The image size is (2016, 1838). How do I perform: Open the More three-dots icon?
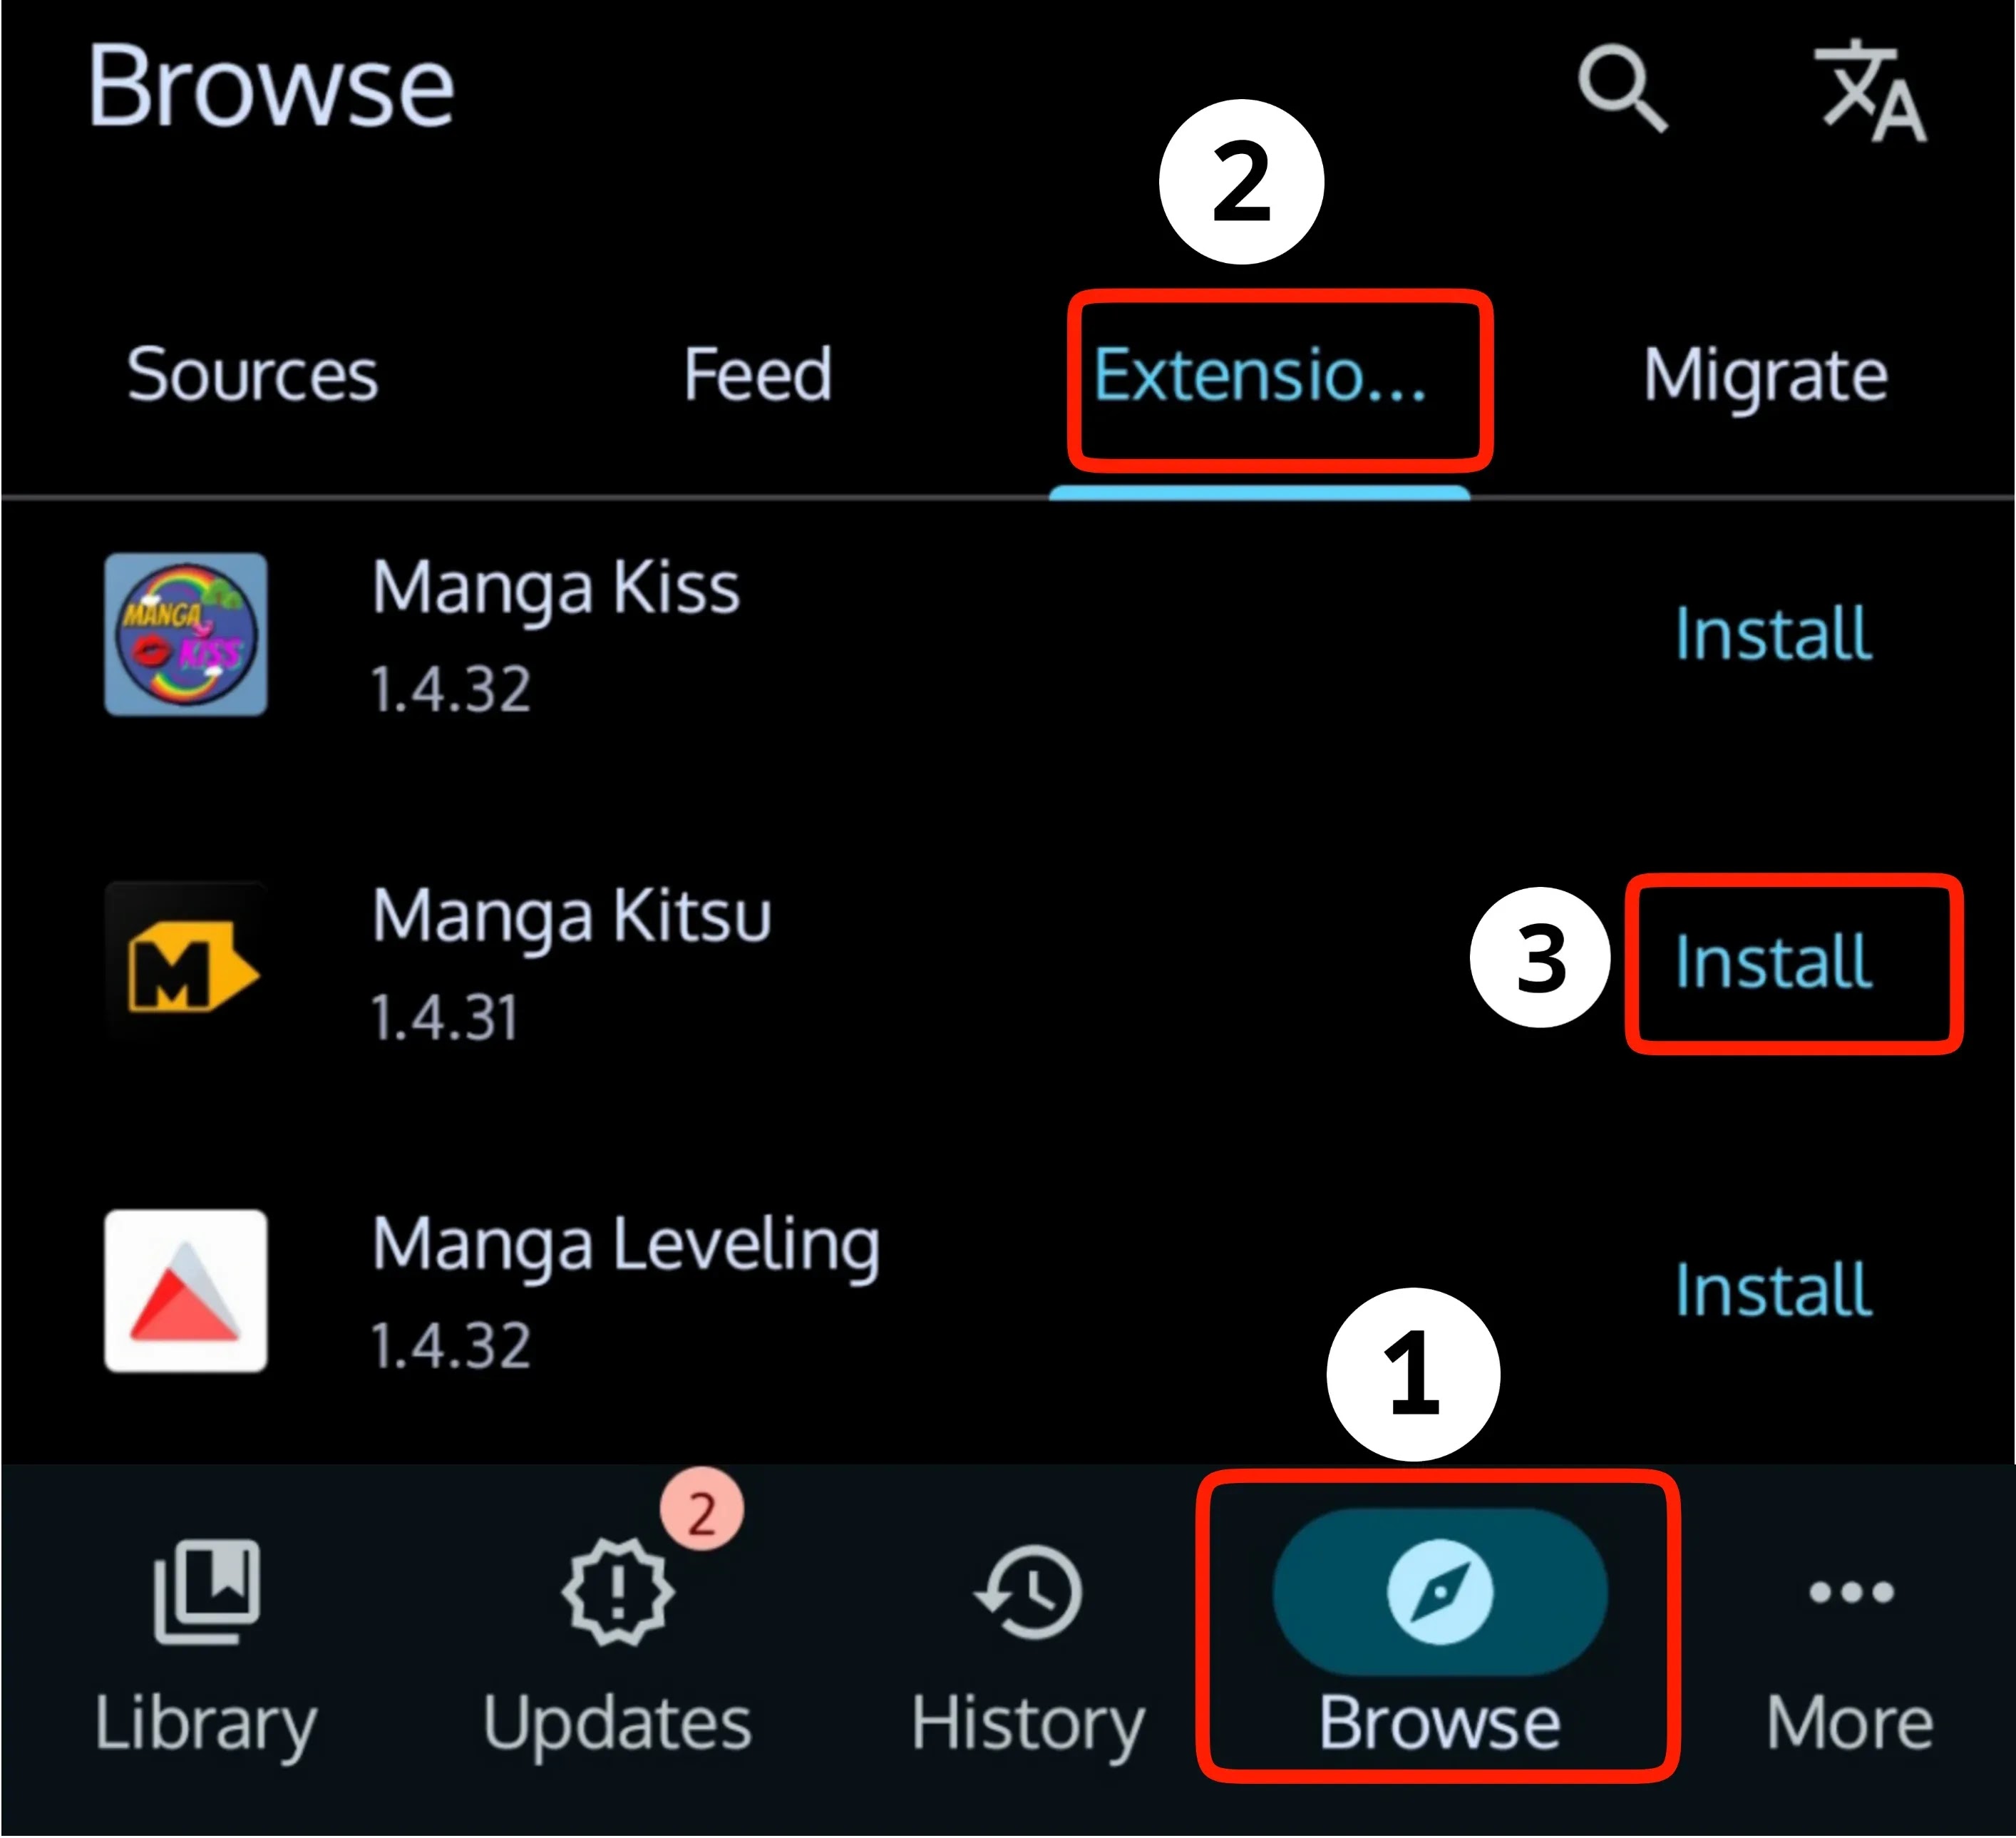coord(1850,1591)
